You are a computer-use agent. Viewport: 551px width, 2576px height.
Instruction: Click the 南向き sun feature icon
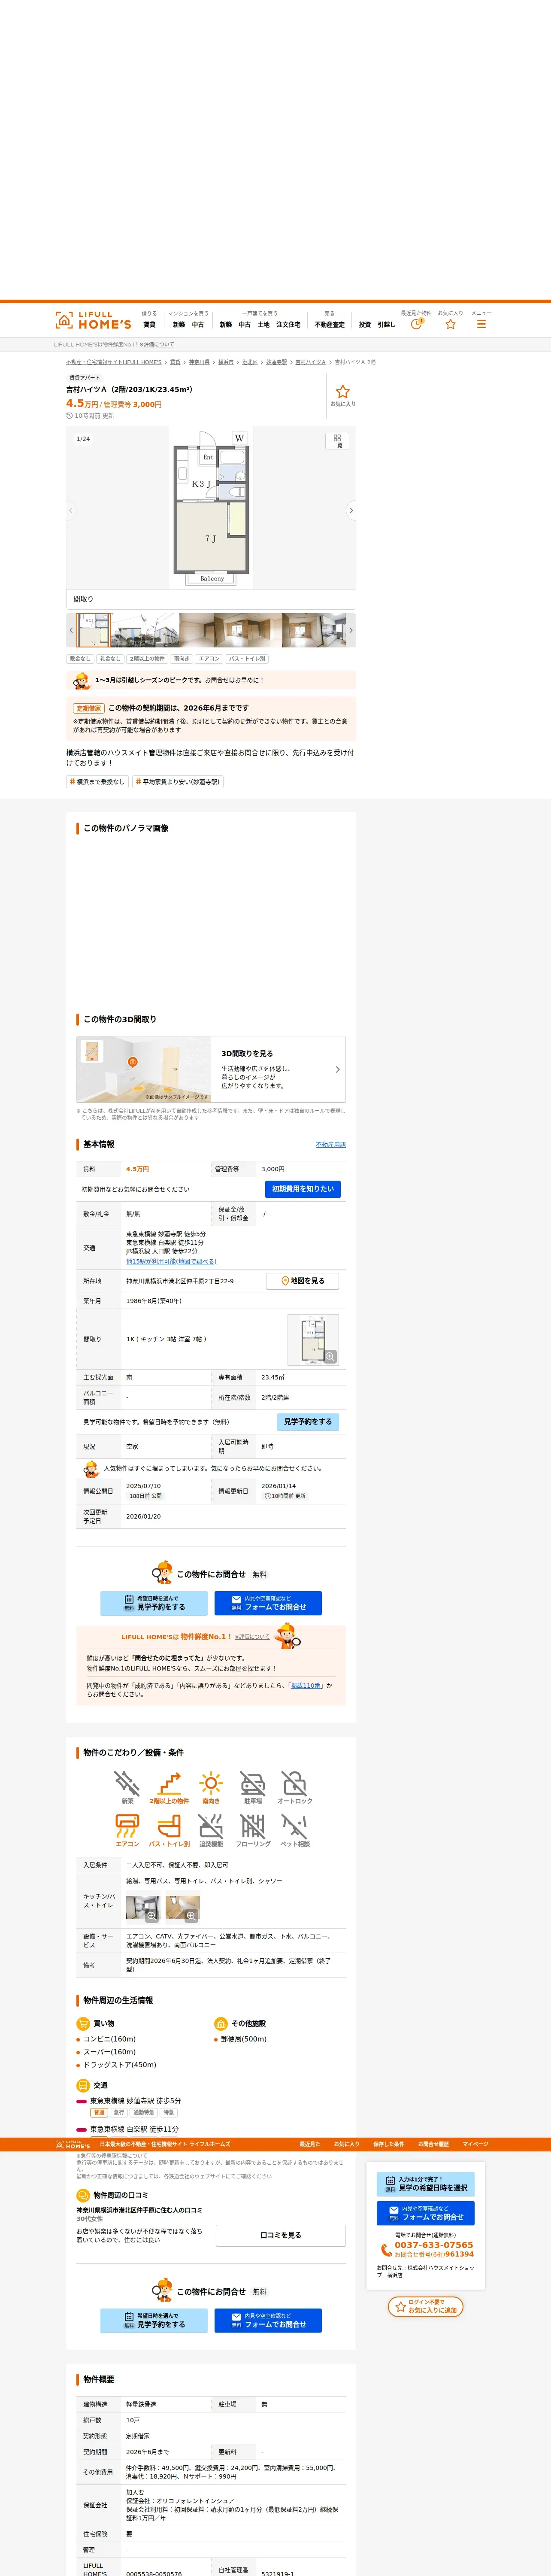tap(211, 1788)
